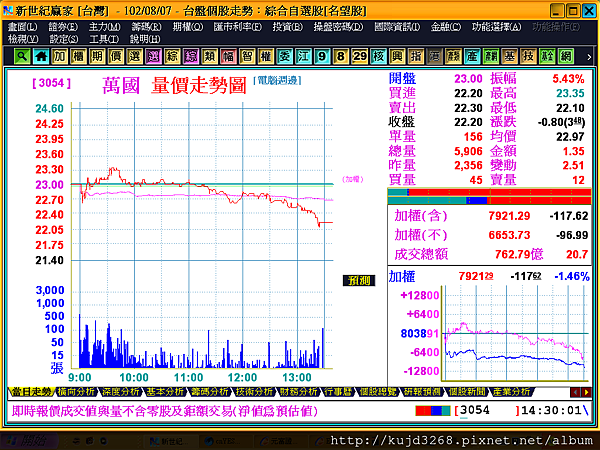Click the home icon in the toolbar

coord(41,56)
